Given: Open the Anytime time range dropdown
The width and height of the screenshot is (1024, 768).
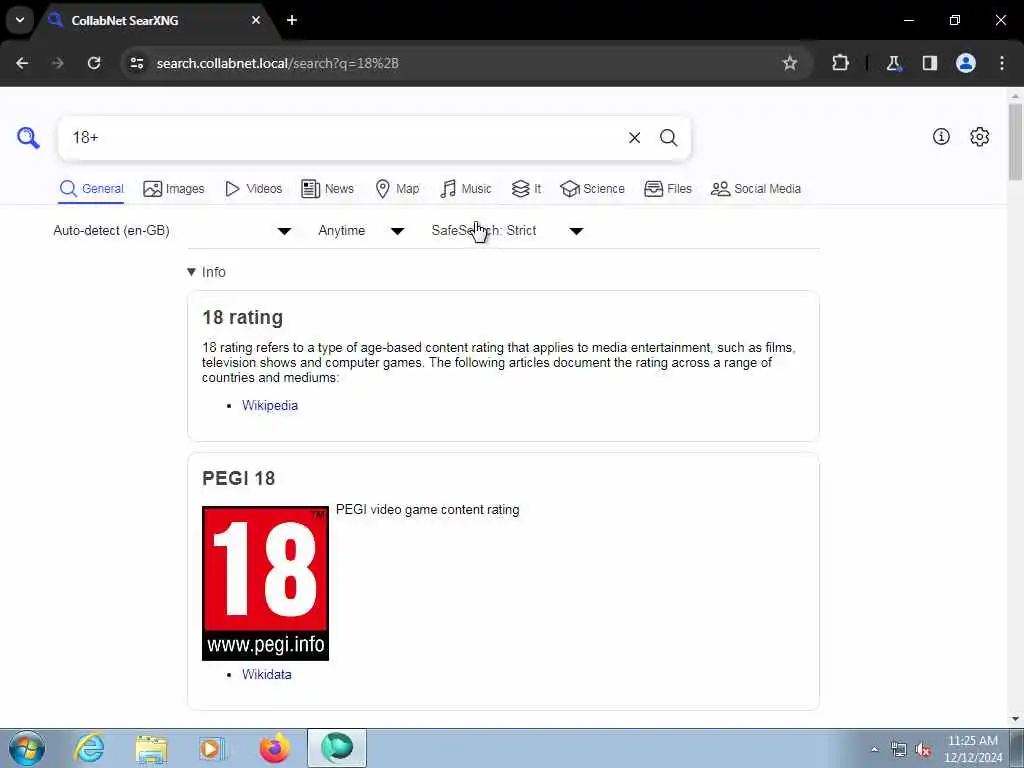Looking at the screenshot, I should click(x=361, y=231).
